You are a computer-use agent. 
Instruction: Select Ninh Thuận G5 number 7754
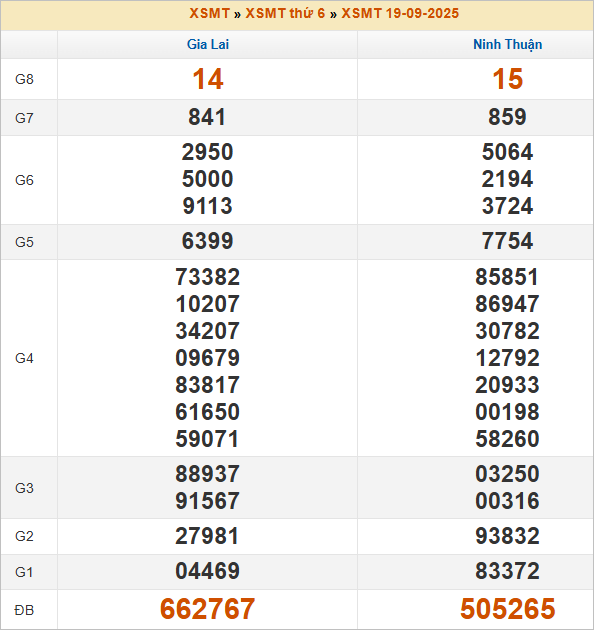click(x=508, y=241)
